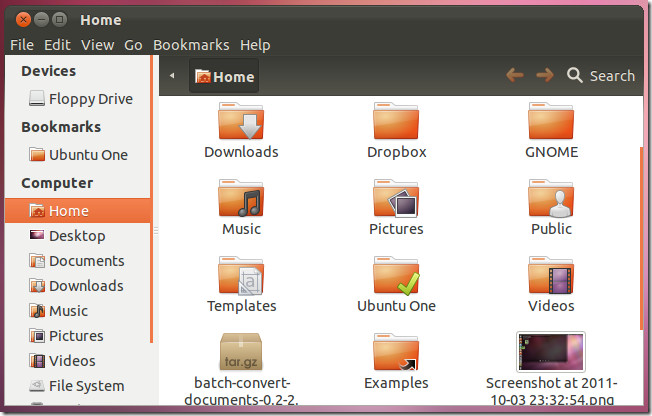Go to Downloads in the sidebar
This screenshot has height=416, width=652.
click(x=77, y=286)
